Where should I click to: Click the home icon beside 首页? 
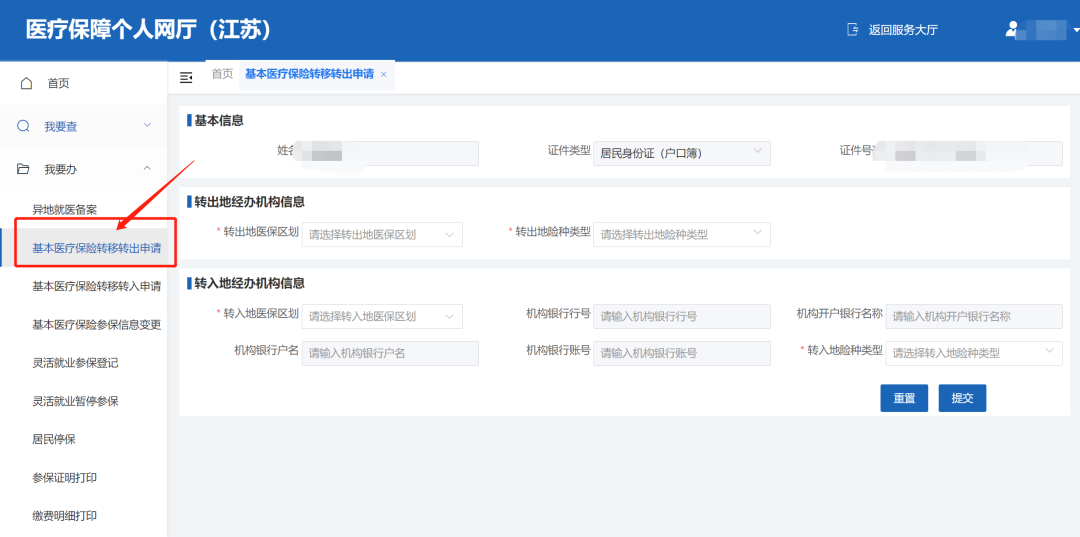tap(27, 83)
